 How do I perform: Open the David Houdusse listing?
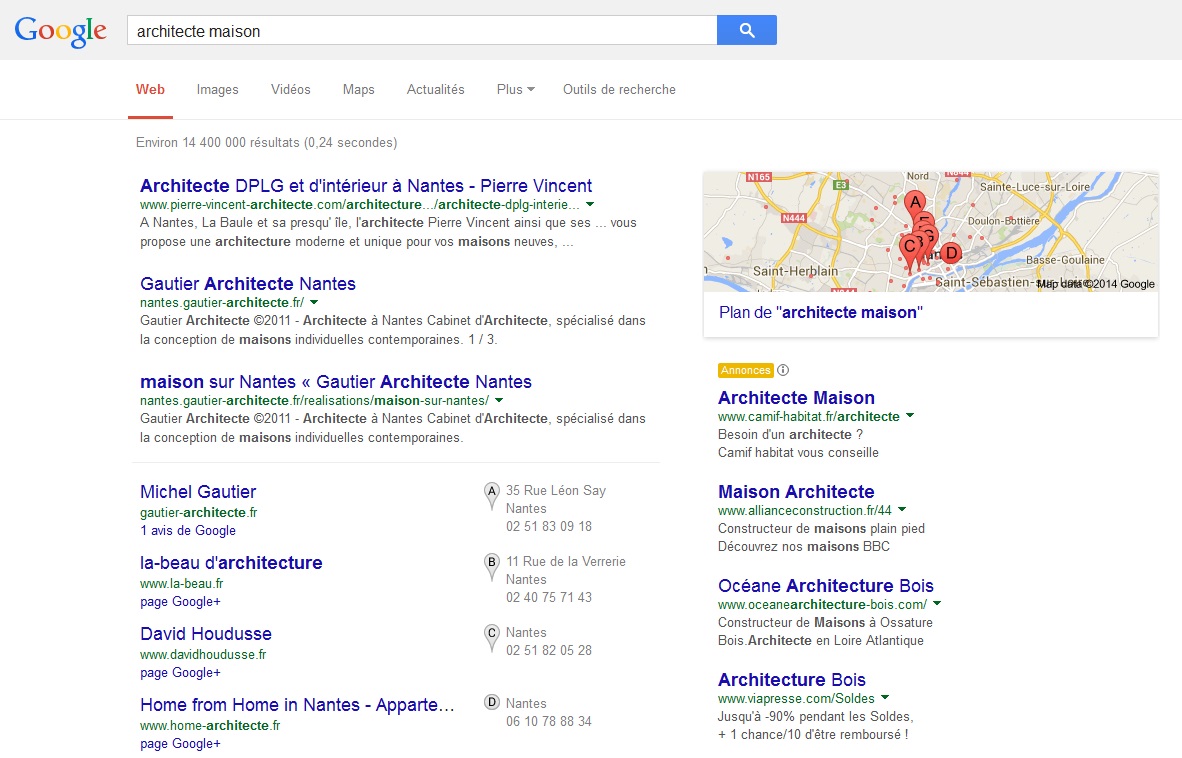coord(206,634)
